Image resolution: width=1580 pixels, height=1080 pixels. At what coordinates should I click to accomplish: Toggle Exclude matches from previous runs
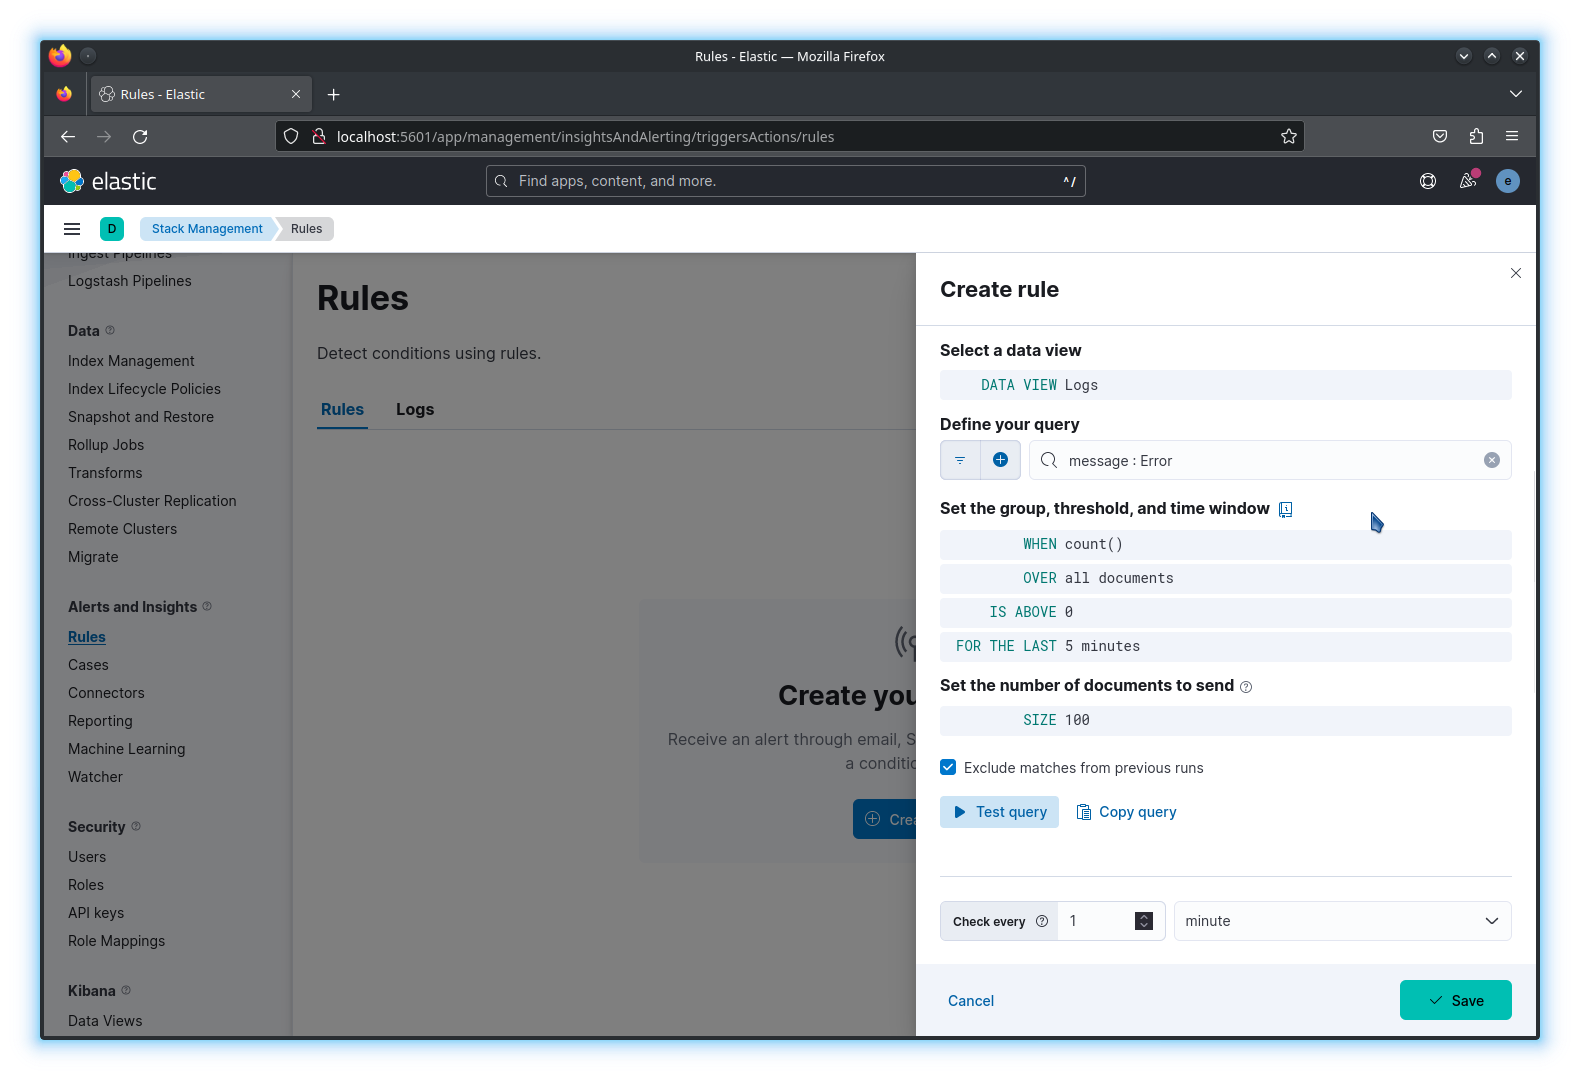coord(948,767)
